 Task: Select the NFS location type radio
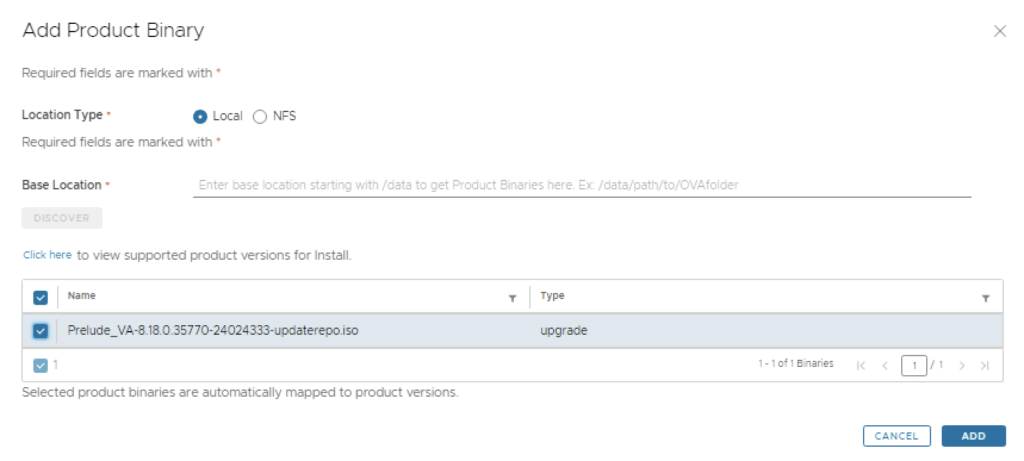click(260, 116)
